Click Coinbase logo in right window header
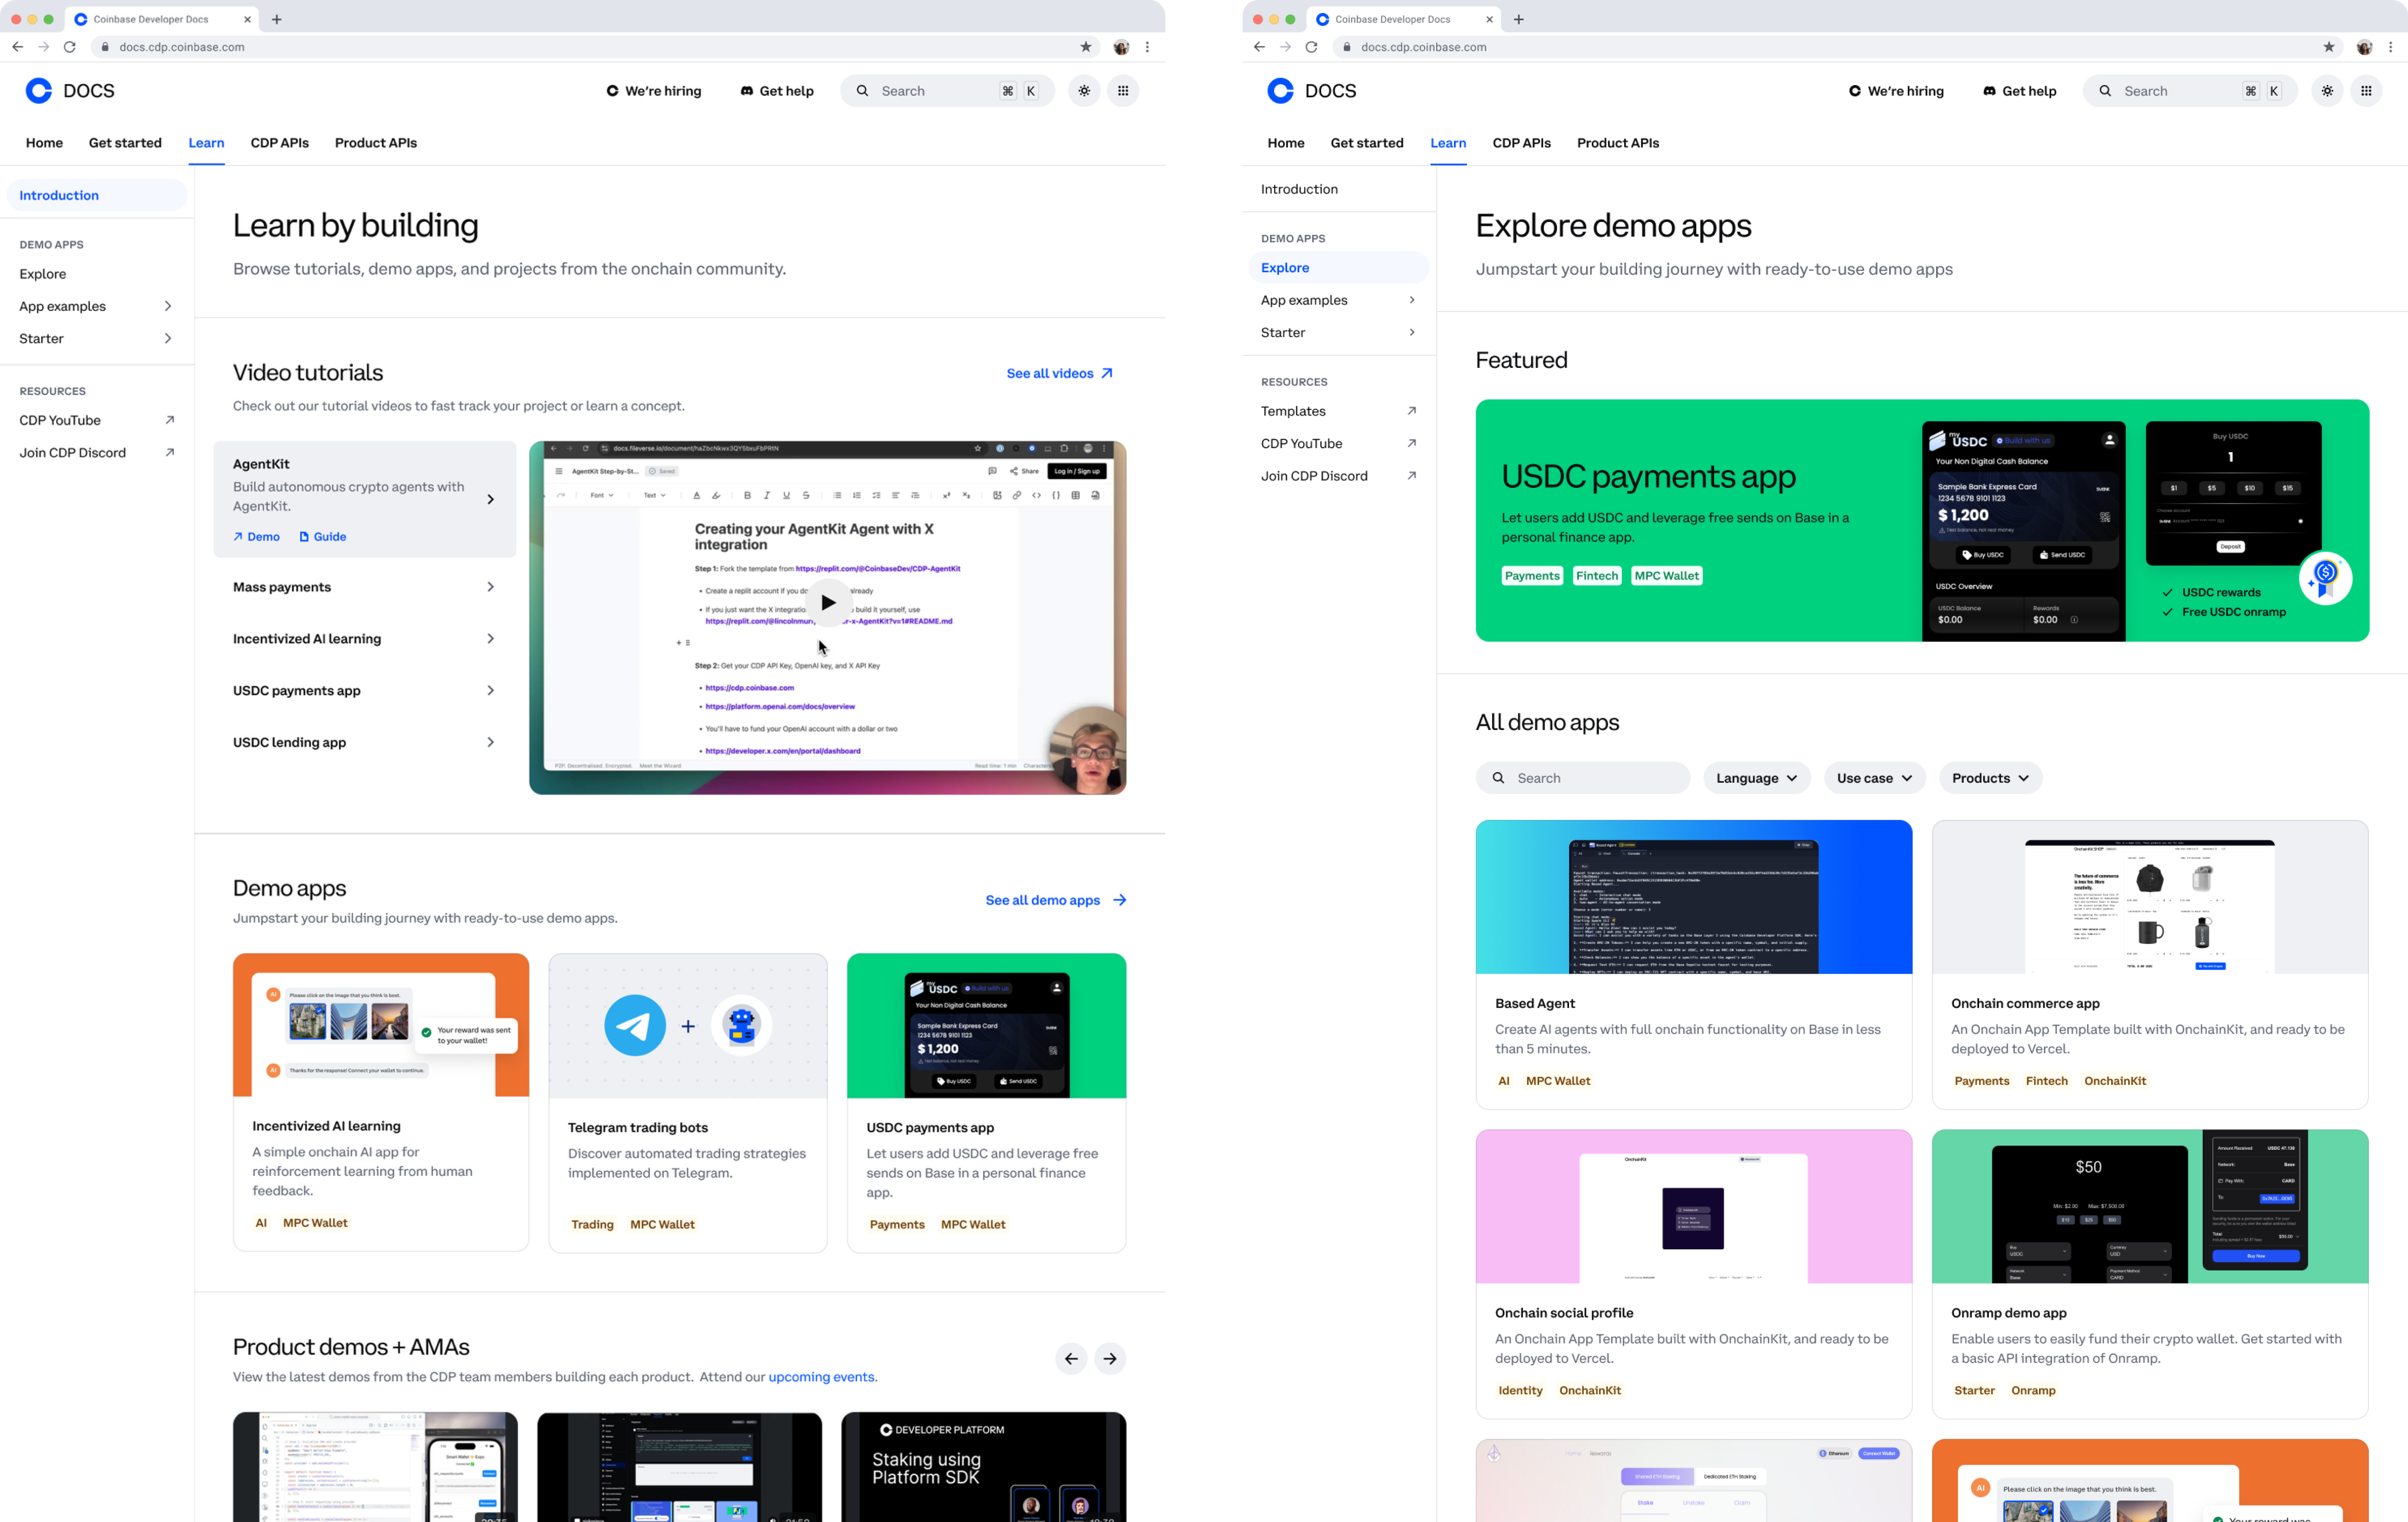The image size is (2408, 1522). (x=1280, y=91)
